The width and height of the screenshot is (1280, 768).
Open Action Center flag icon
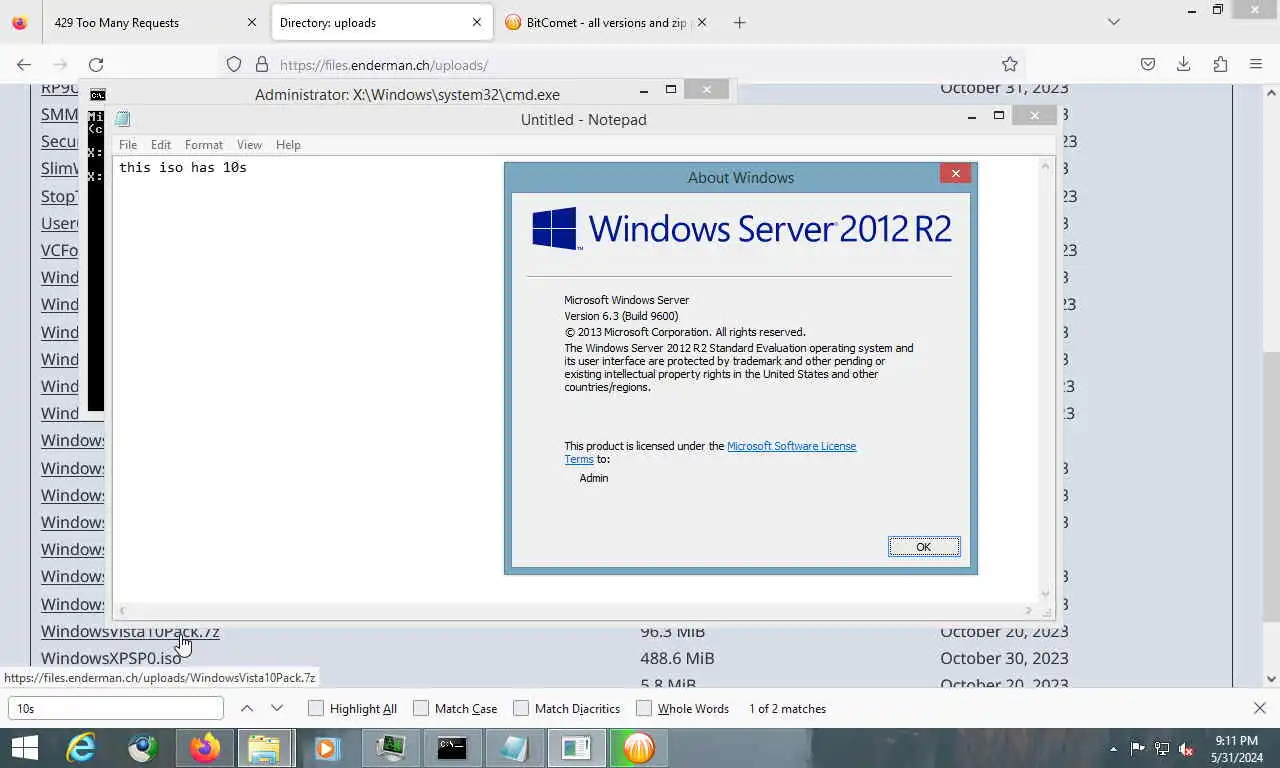[x=1137, y=748]
